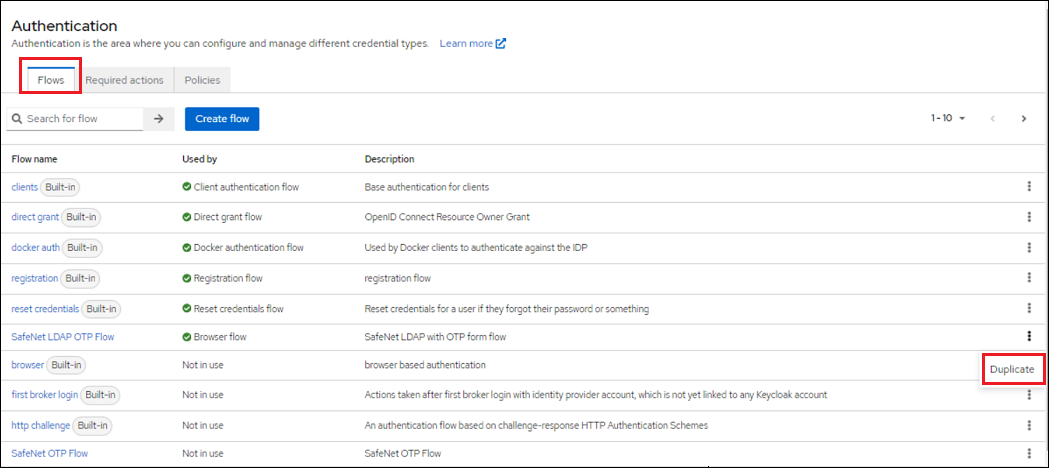
Task: Switch to the Required actions tab
Action: (x=124, y=80)
